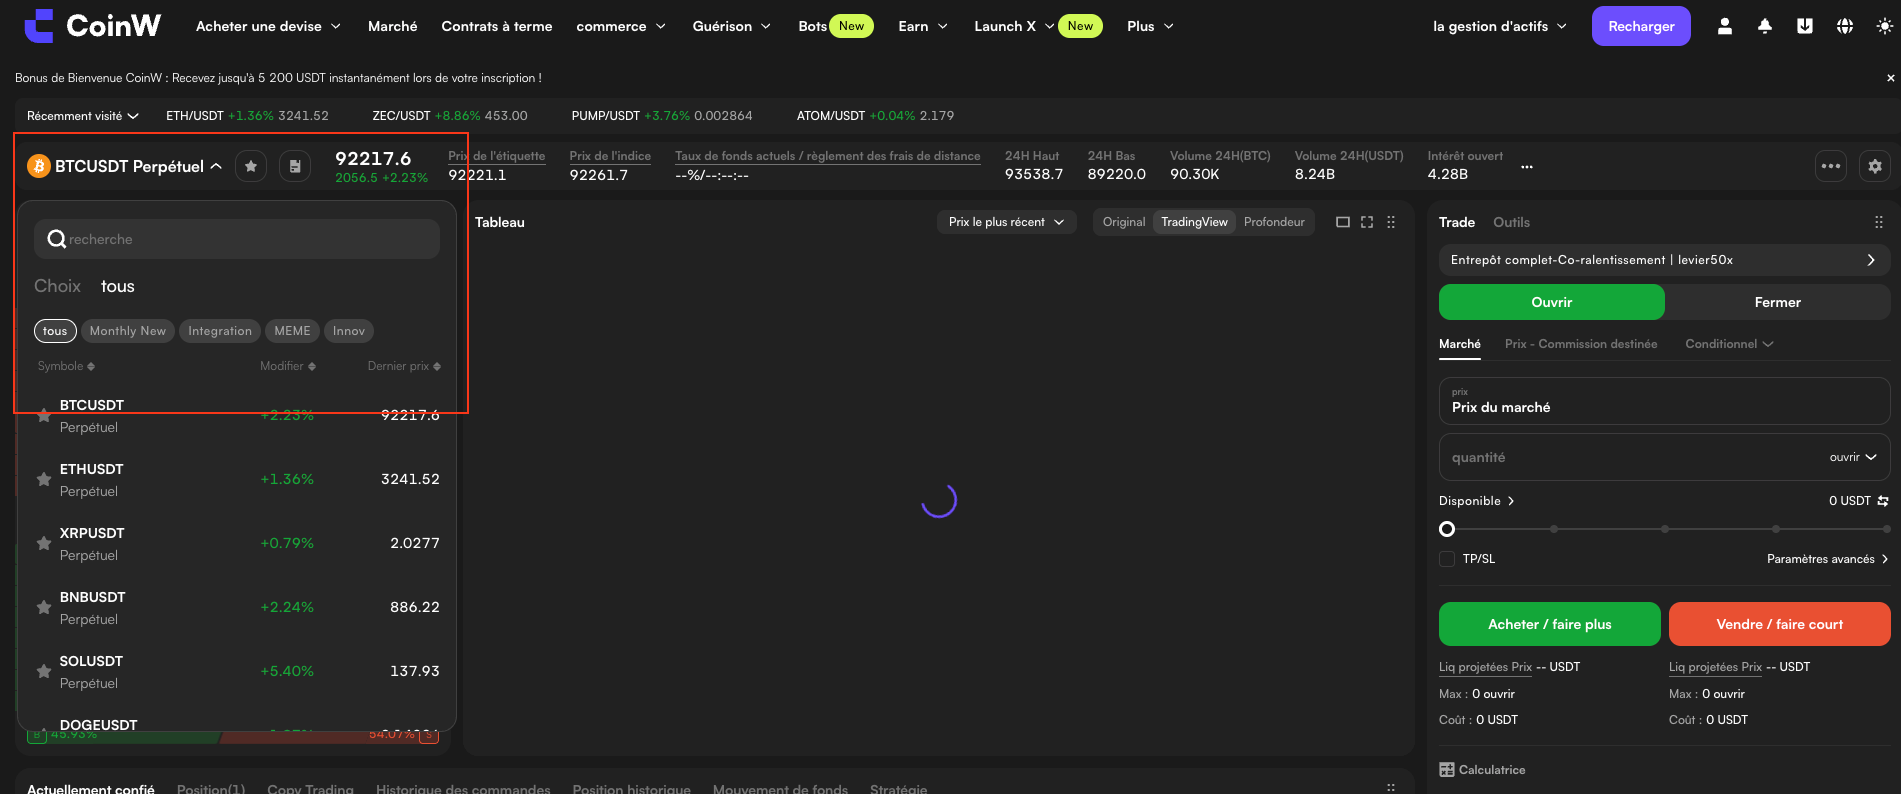Click Vendre / faire court button
Image resolution: width=1901 pixels, height=794 pixels.
click(1780, 624)
